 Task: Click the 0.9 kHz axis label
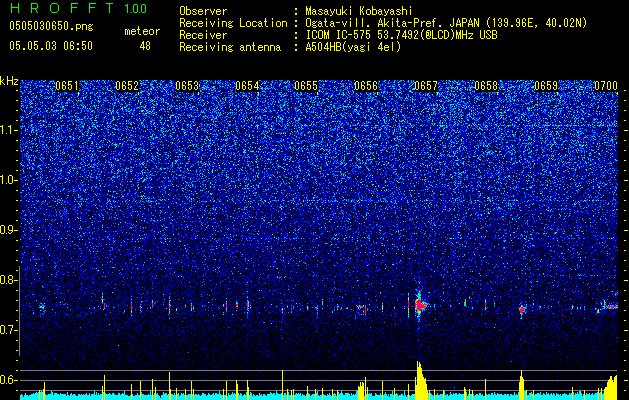9,230
